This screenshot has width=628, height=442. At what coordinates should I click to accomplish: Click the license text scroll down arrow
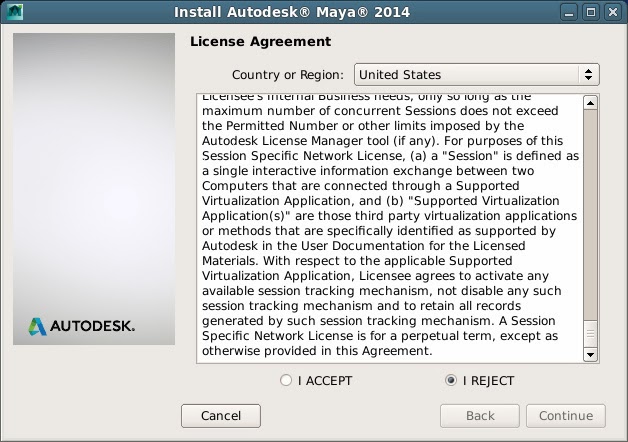[x=590, y=354]
